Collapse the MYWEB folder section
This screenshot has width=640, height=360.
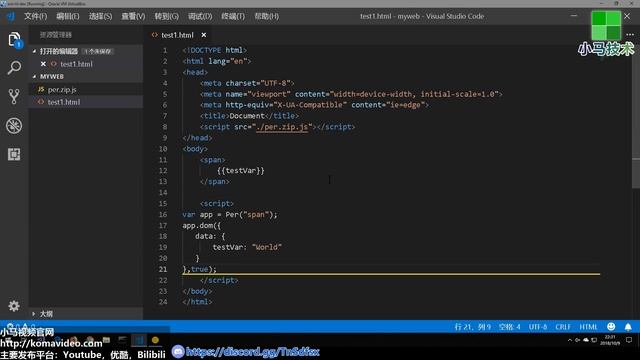[x=34, y=77]
